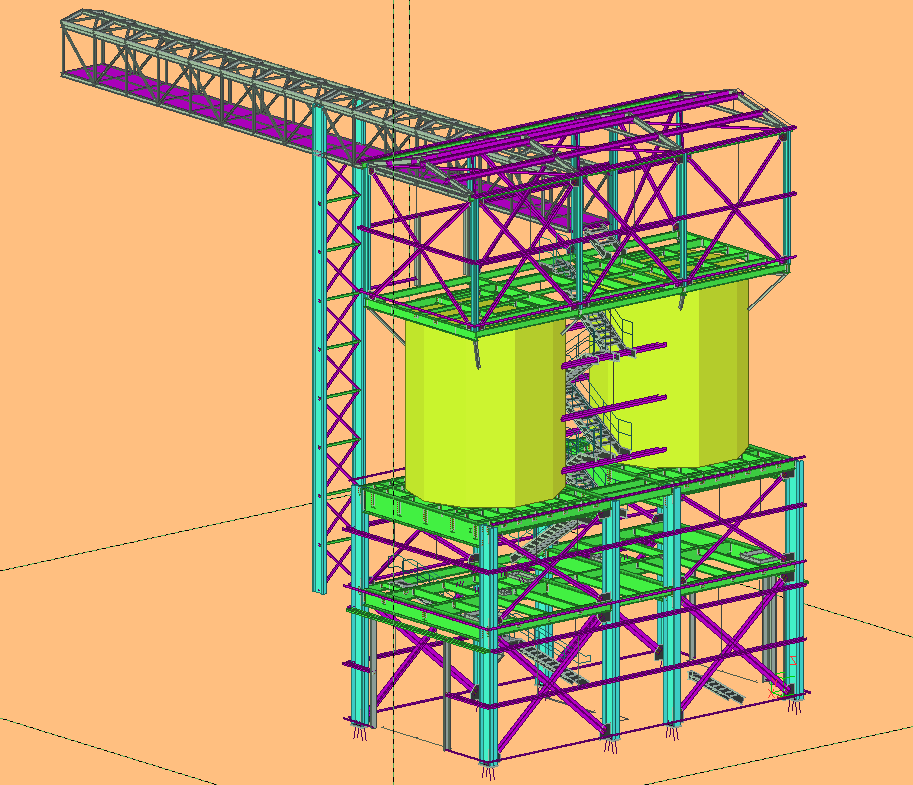Select the pile foundation under the front corner column

tap(488, 771)
